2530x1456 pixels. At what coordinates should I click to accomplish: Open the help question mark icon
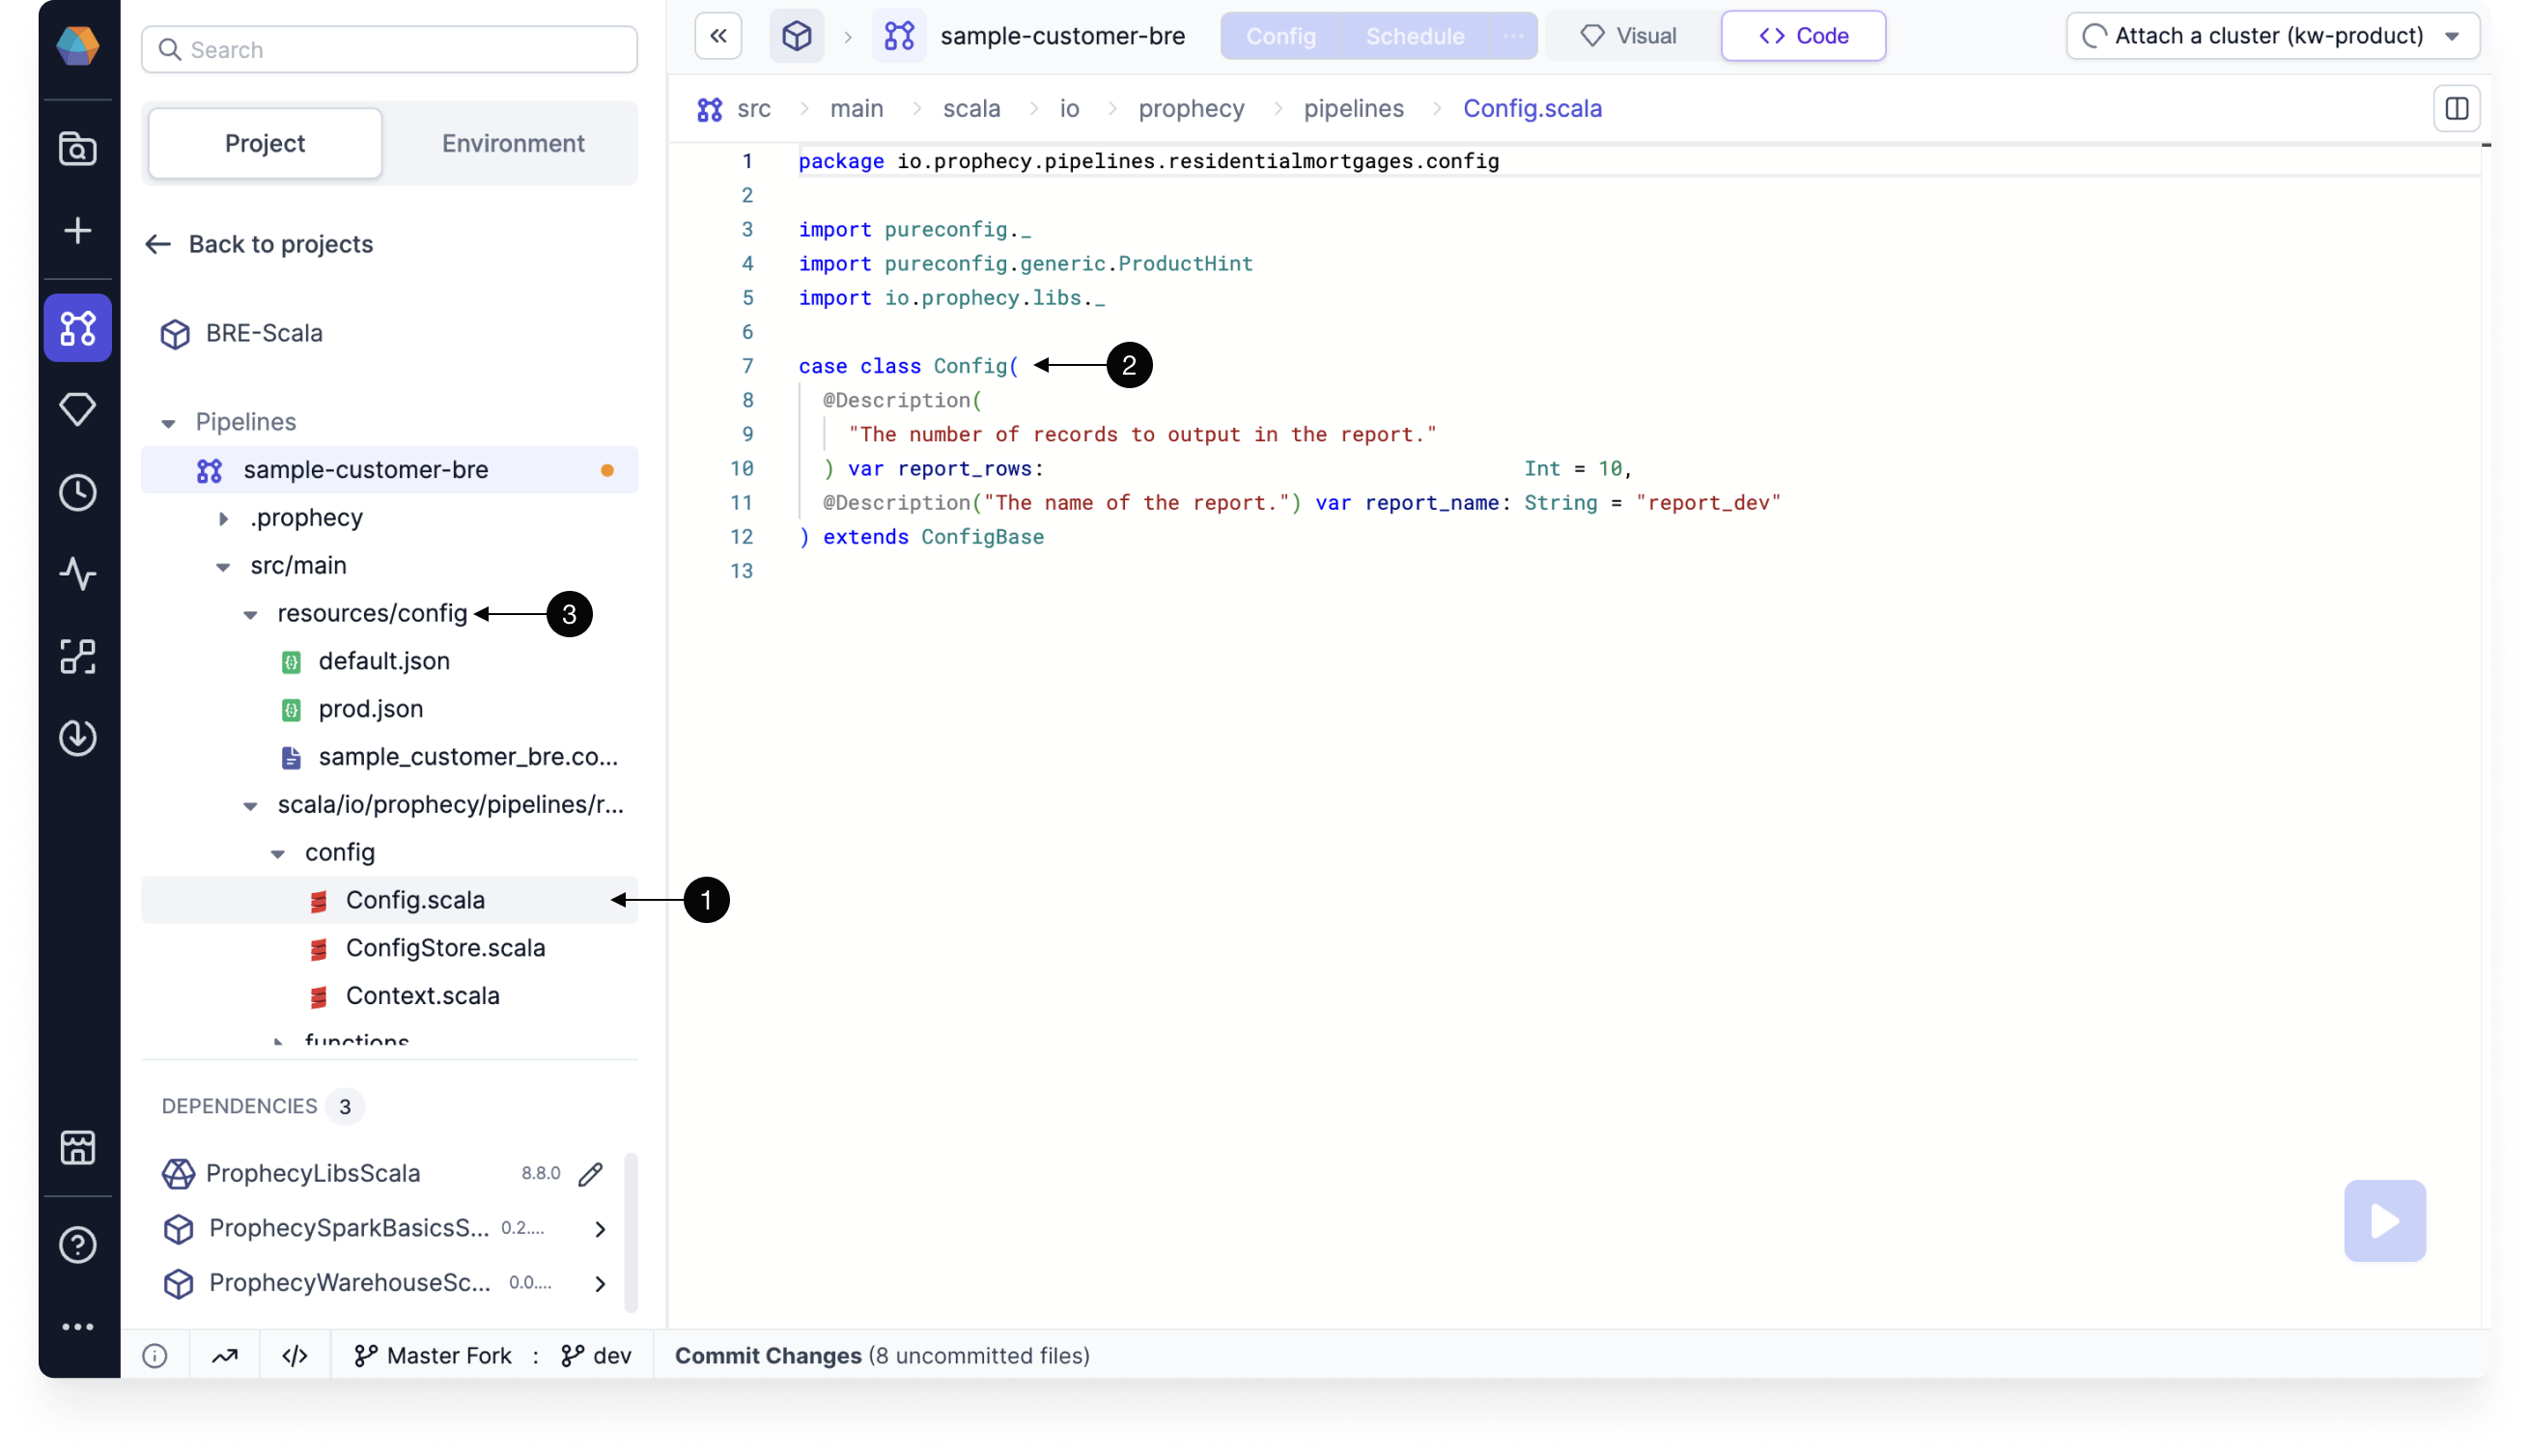tap(78, 1244)
